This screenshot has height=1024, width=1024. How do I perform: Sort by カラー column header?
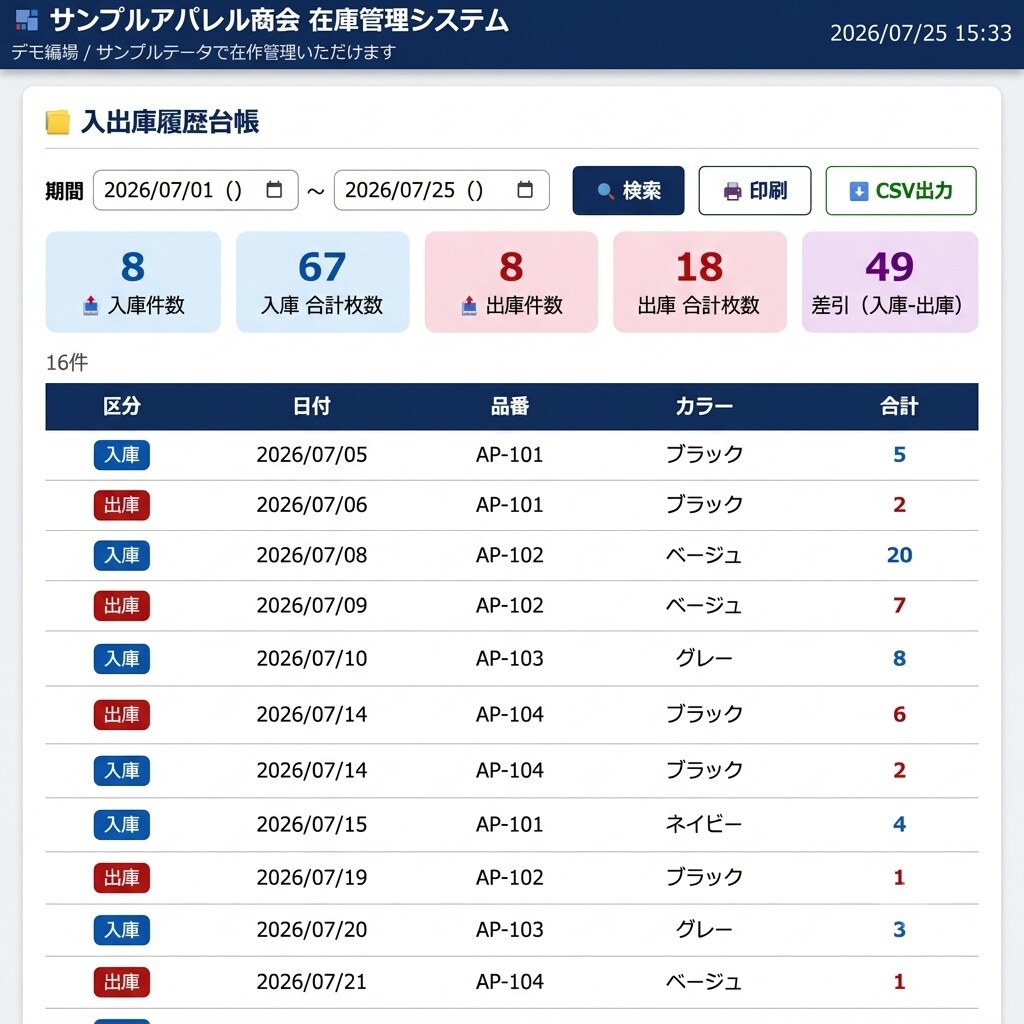click(x=704, y=406)
